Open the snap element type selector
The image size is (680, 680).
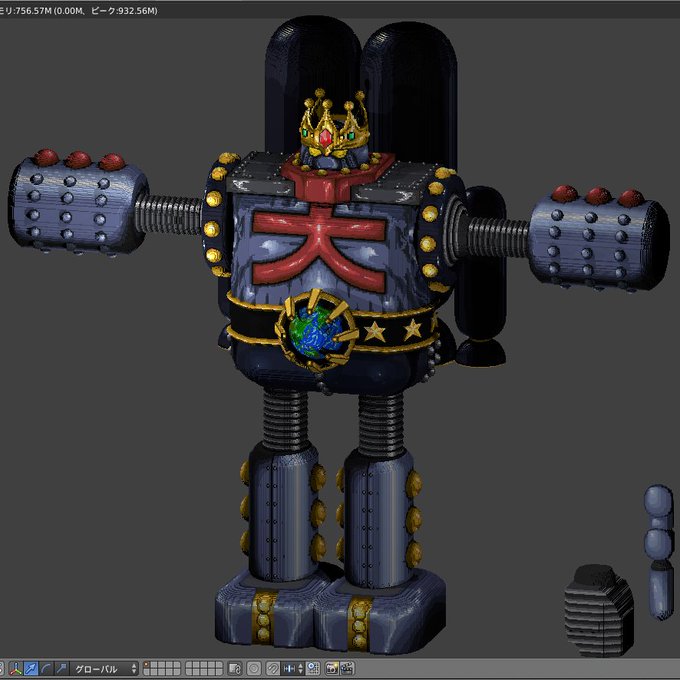pyautogui.click(x=293, y=668)
